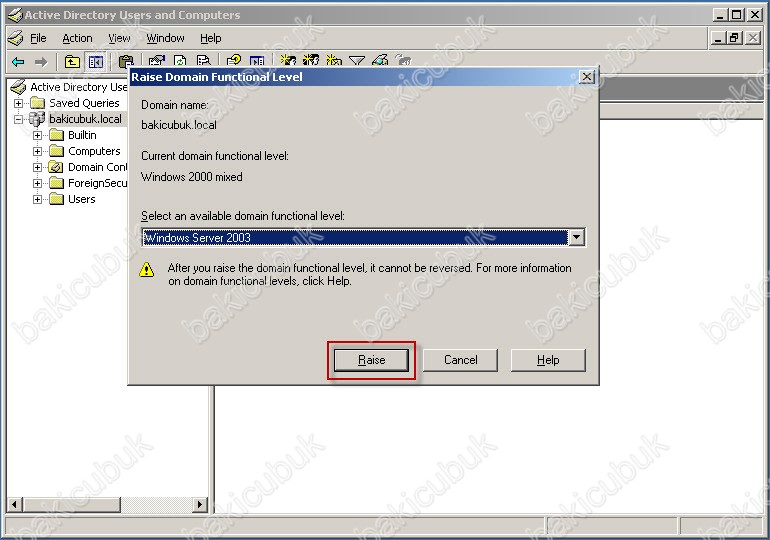The image size is (770, 540).
Task: Maximize the Active Directory Users and Computers window
Action: [x=737, y=15]
